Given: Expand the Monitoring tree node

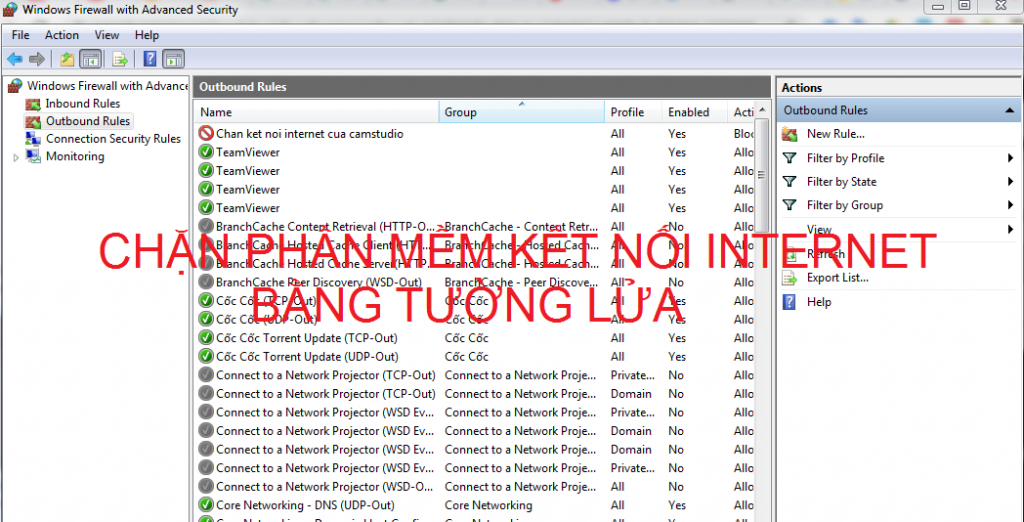Looking at the screenshot, I should point(16,157).
